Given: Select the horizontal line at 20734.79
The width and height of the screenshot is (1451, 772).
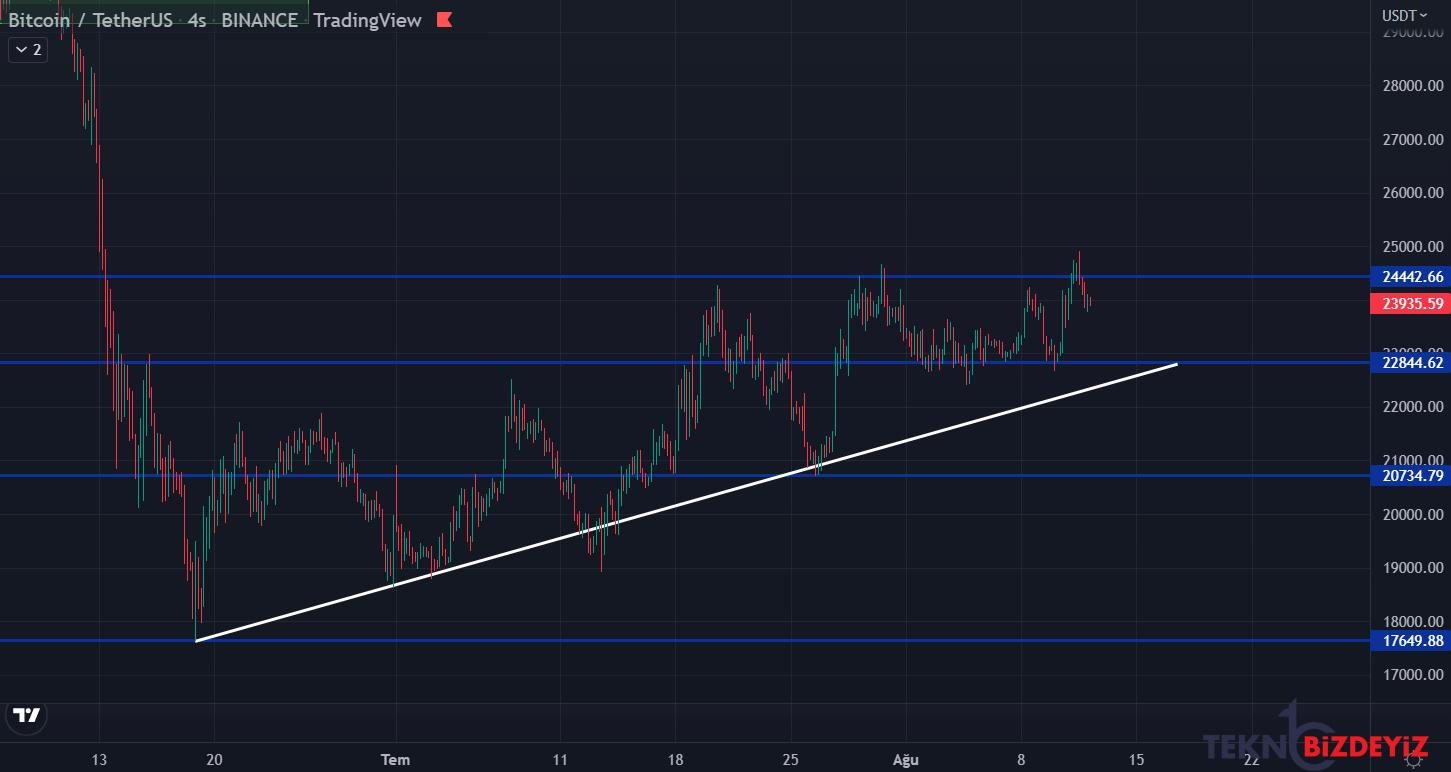Looking at the screenshot, I should (685, 475).
